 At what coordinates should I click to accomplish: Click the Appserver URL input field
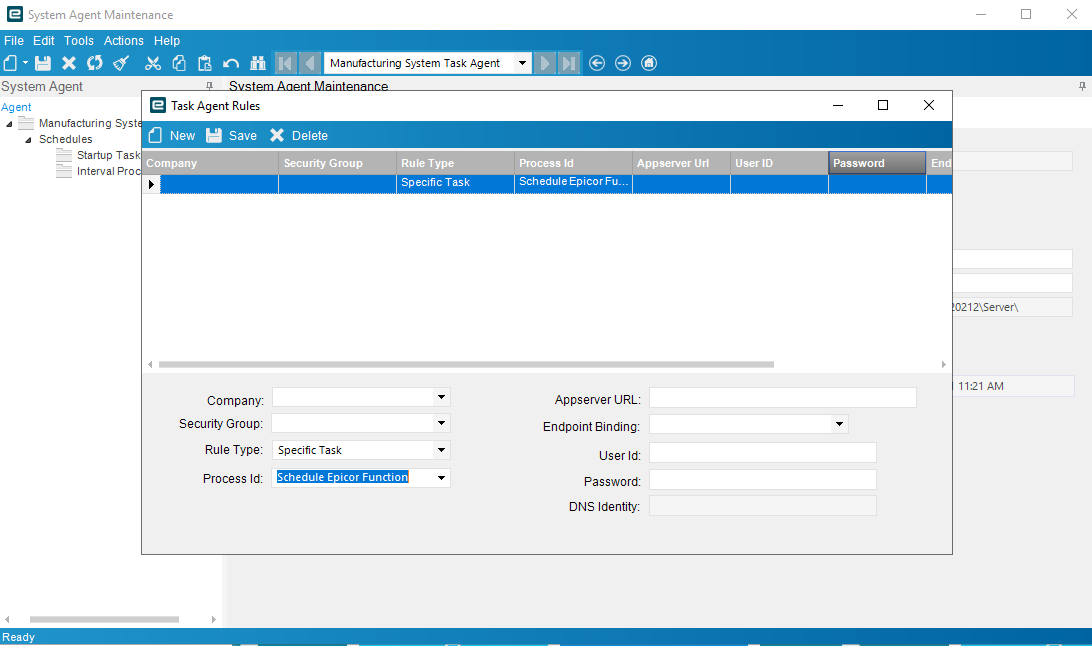pos(783,398)
